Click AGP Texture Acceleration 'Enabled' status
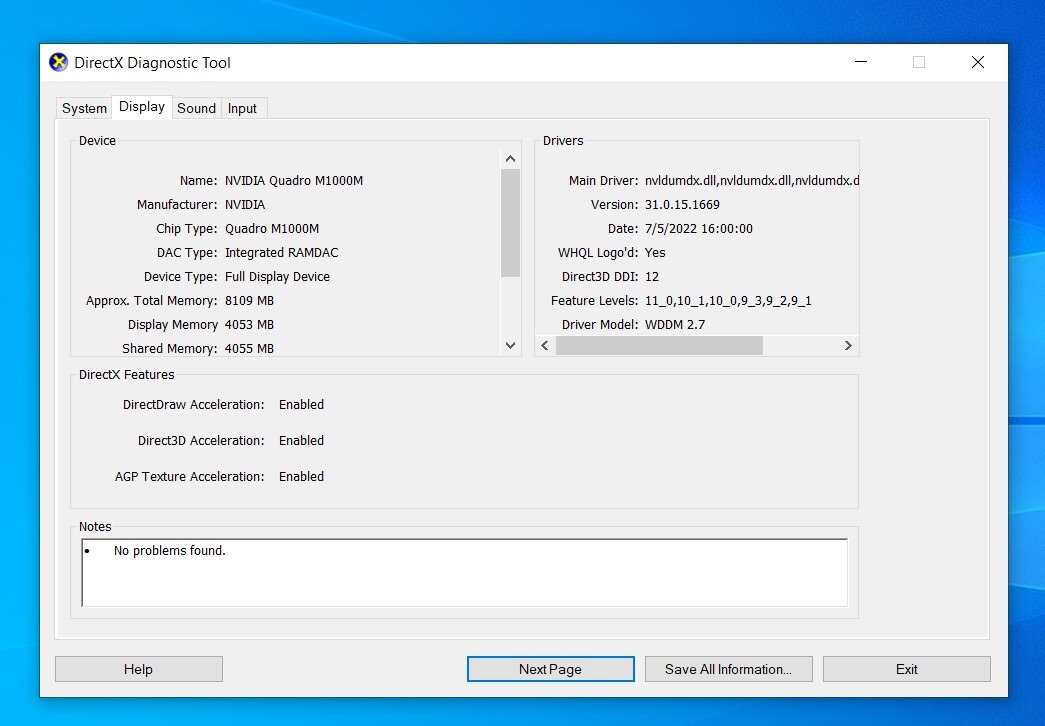This screenshot has height=726, width=1045. (301, 477)
